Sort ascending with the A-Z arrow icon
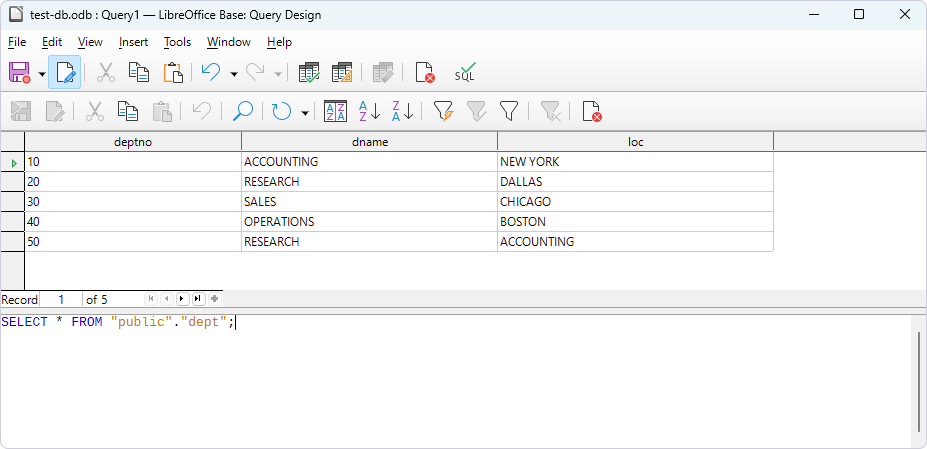 pyautogui.click(x=369, y=111)
